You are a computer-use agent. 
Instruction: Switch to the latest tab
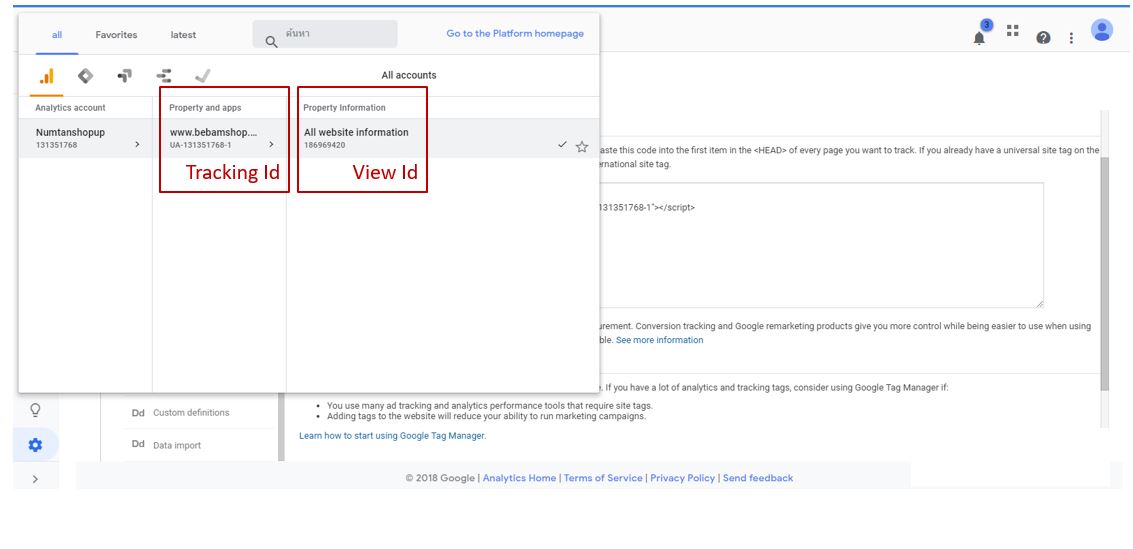(184, 35)
